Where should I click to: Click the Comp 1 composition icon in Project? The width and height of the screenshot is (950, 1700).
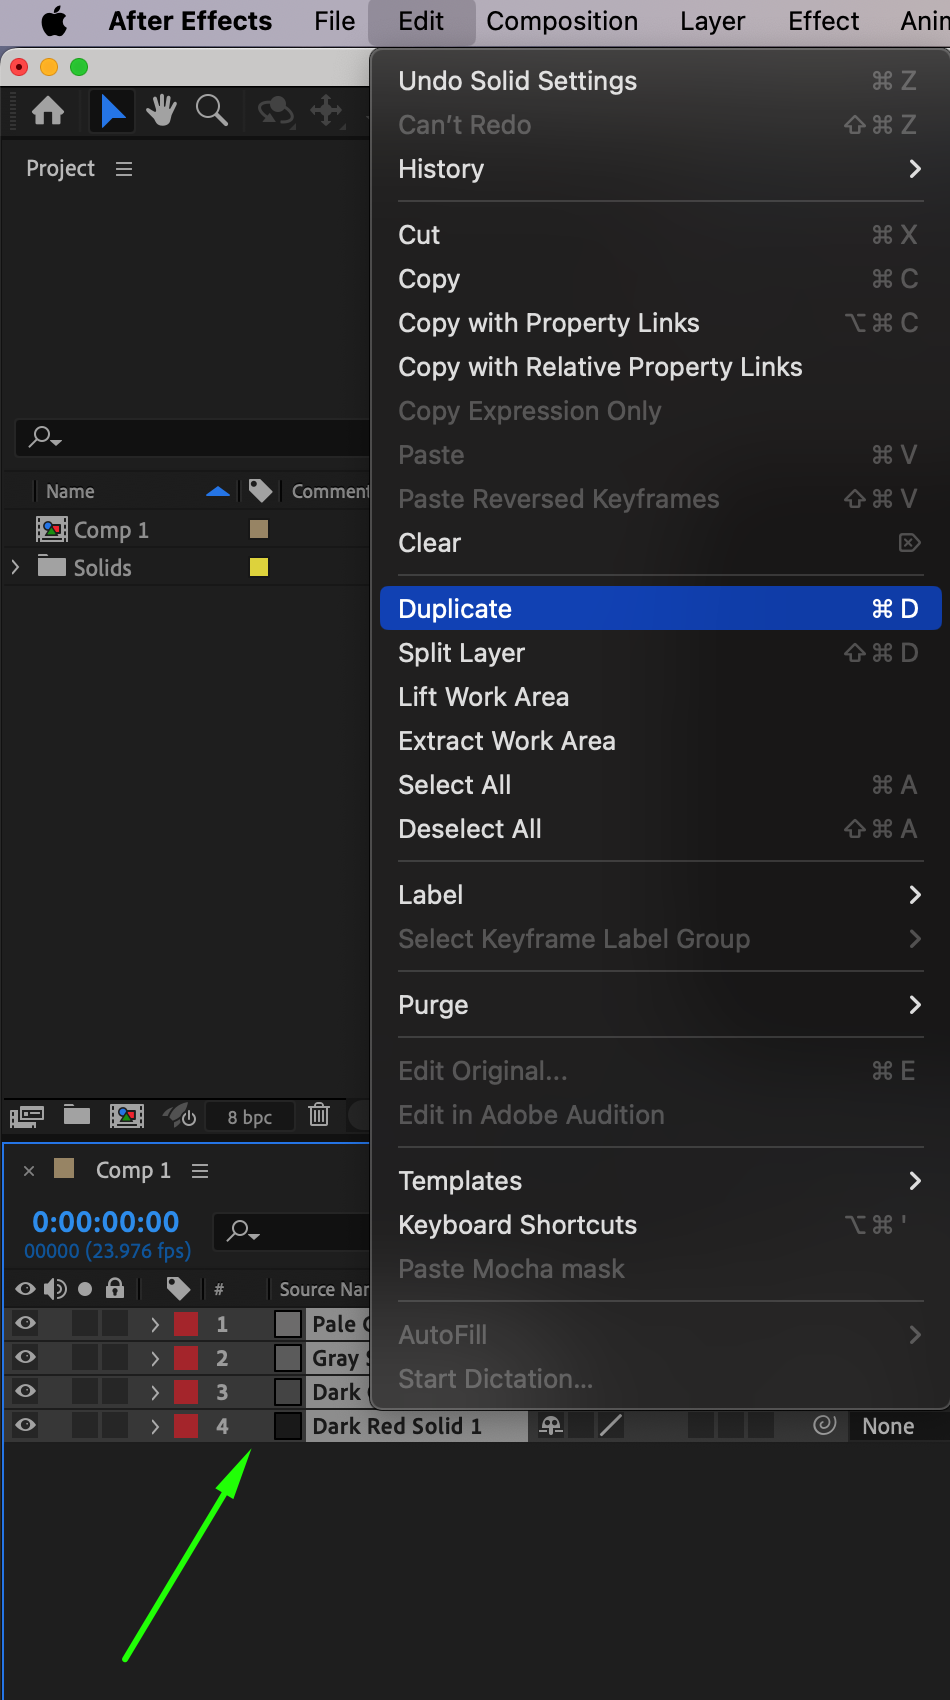pyautogui.click(x=52, y=529)
